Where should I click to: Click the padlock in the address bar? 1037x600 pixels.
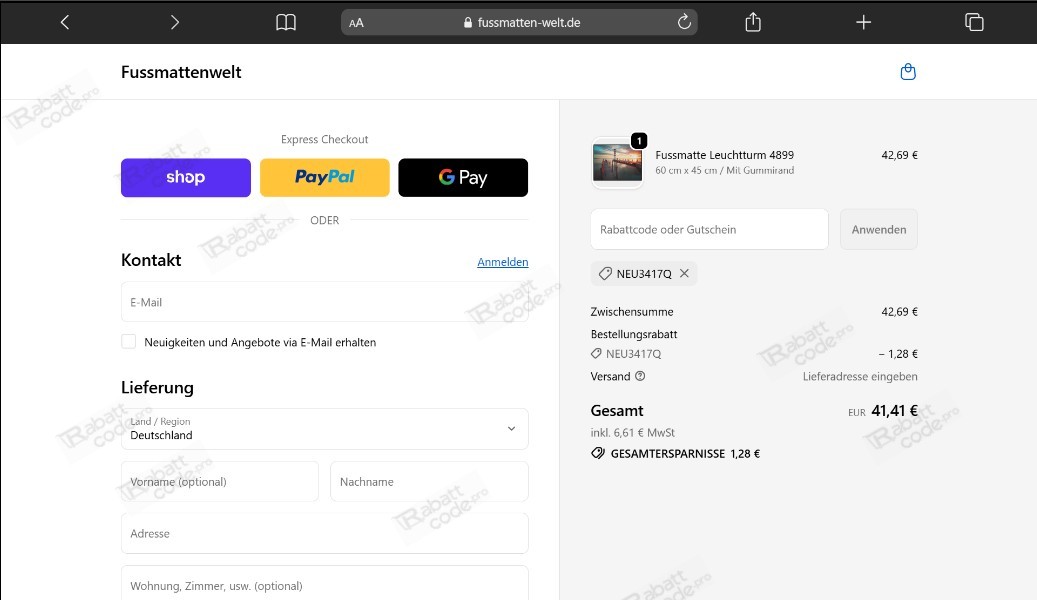tap(466, 21)
